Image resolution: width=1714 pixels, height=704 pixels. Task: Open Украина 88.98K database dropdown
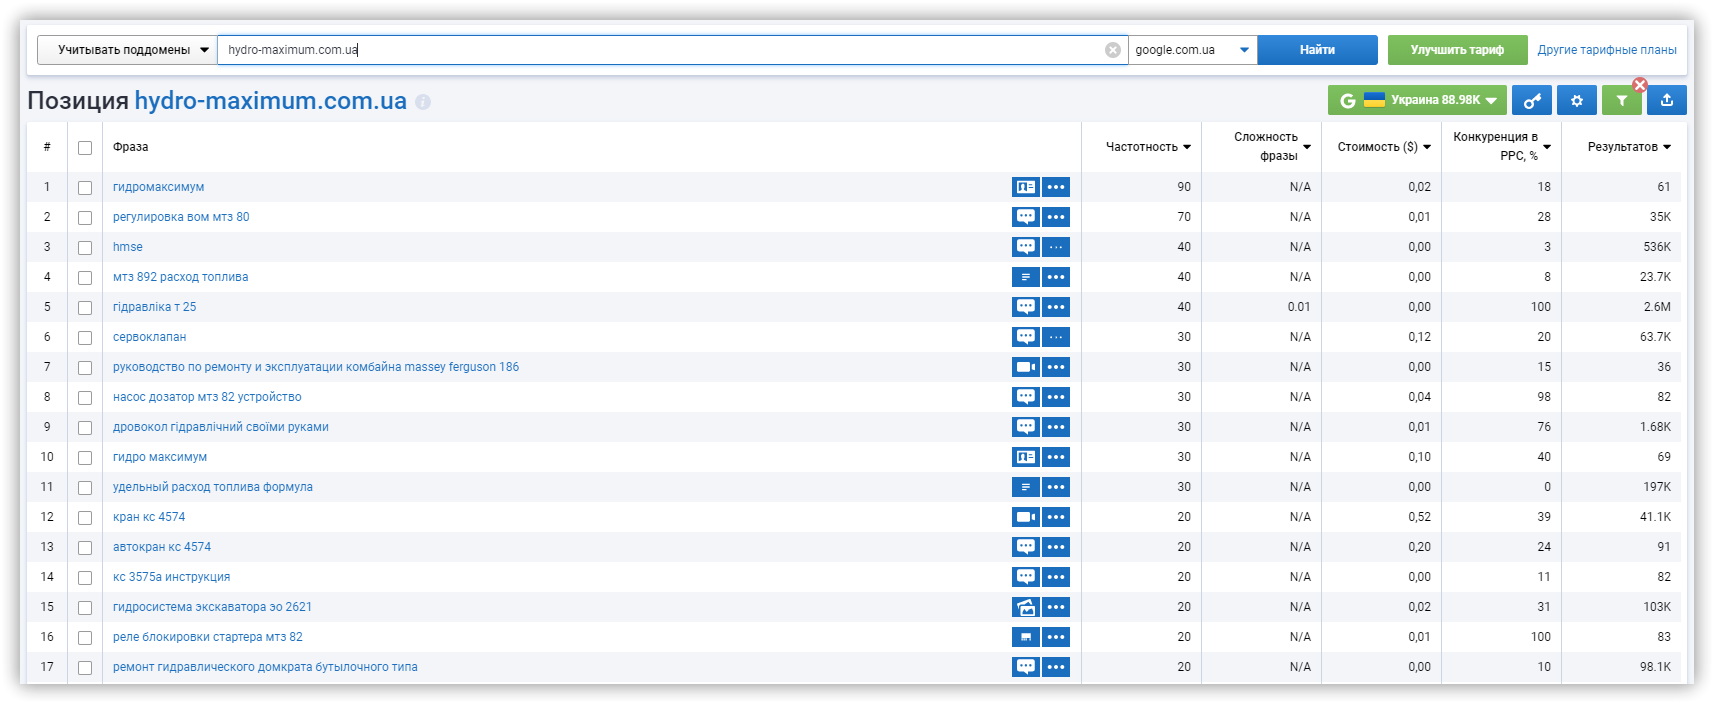coord(1417,100)
